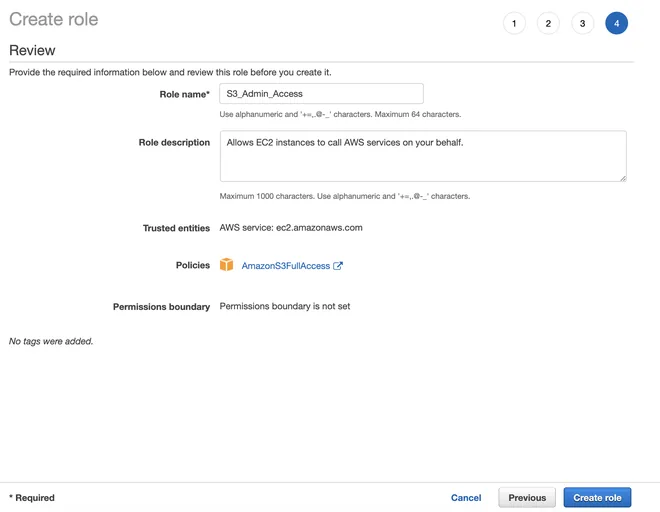Click the Role name input field
This screenshot has width=660, height=512.
coord(321,93)
